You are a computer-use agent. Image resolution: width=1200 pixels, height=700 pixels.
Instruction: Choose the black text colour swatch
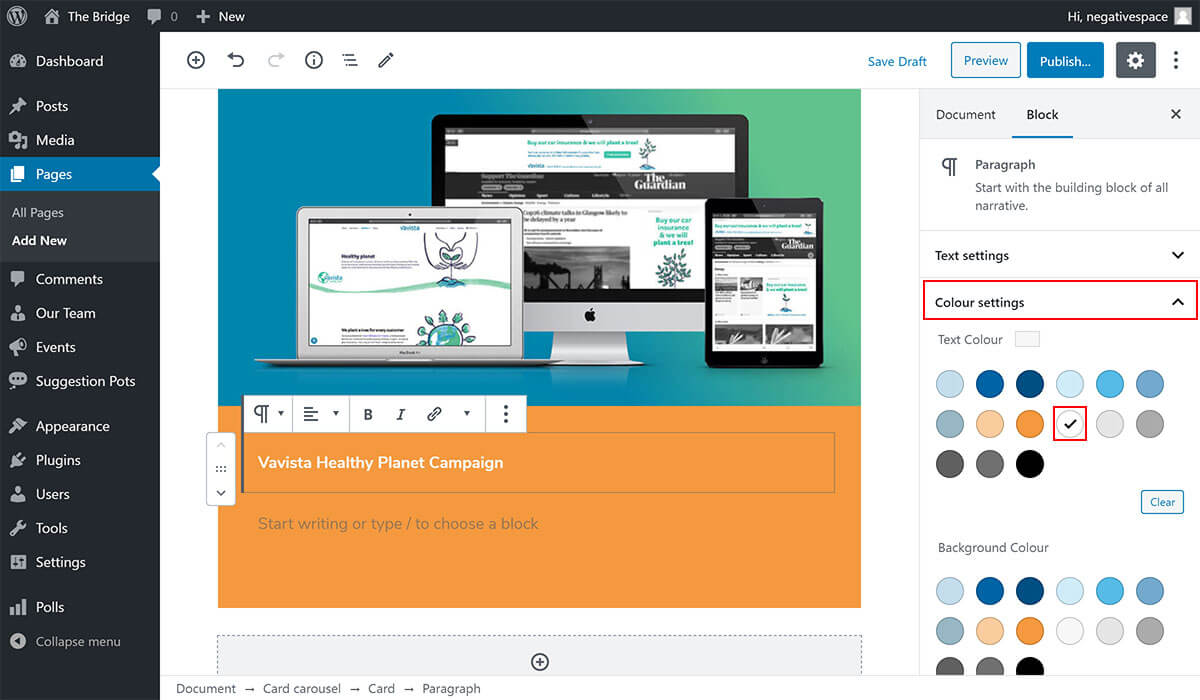point(1030,464)
